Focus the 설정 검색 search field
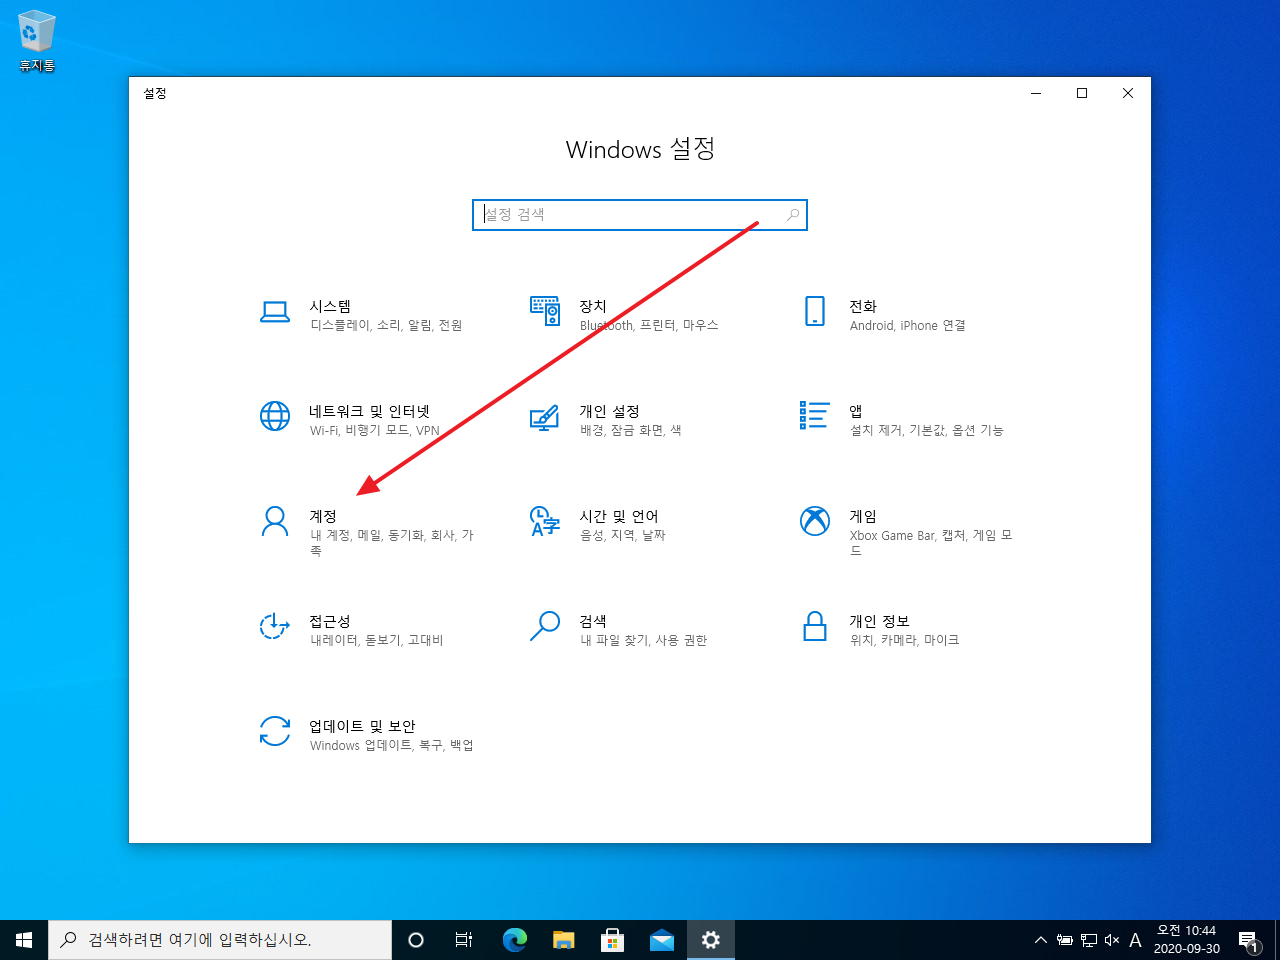Image resolution: width=1280 pixels, height=960 pixels. coord(640,214)
